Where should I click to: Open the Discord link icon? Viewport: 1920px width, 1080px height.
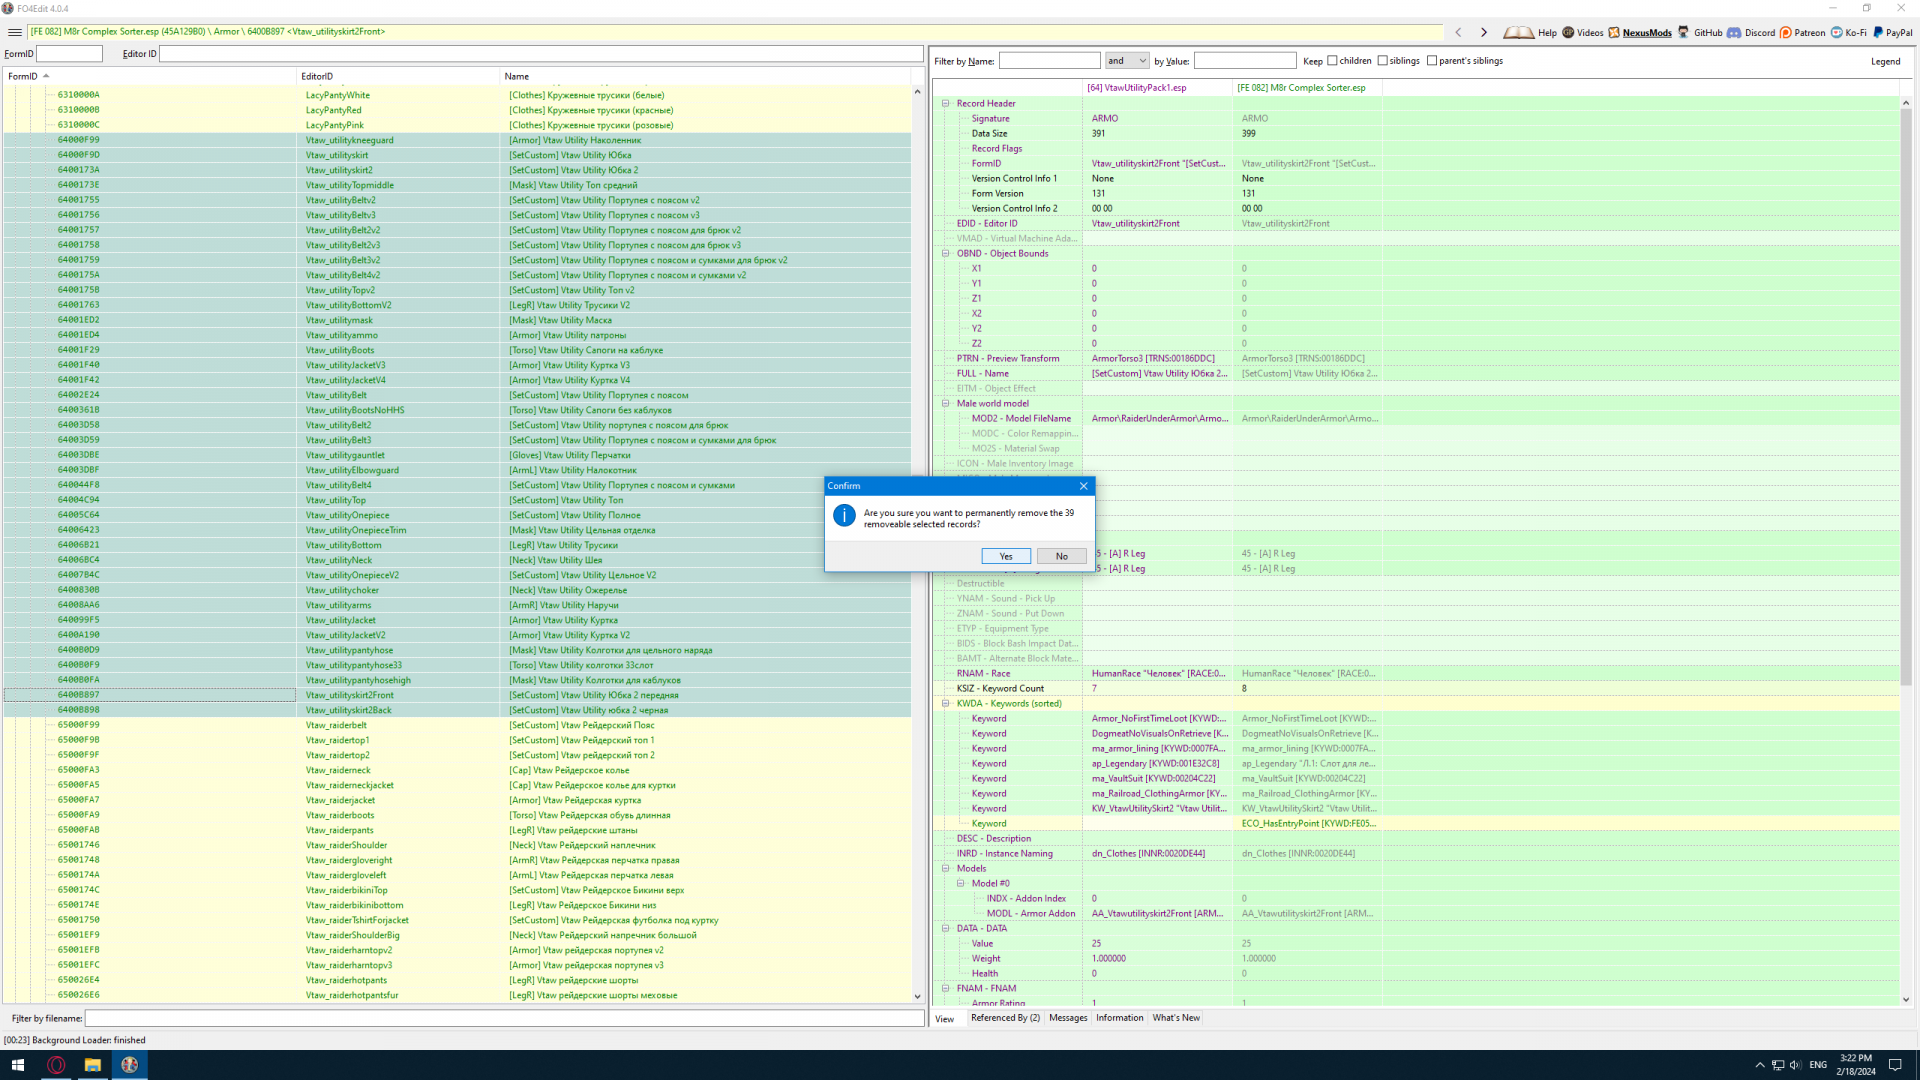point(1734,32)
